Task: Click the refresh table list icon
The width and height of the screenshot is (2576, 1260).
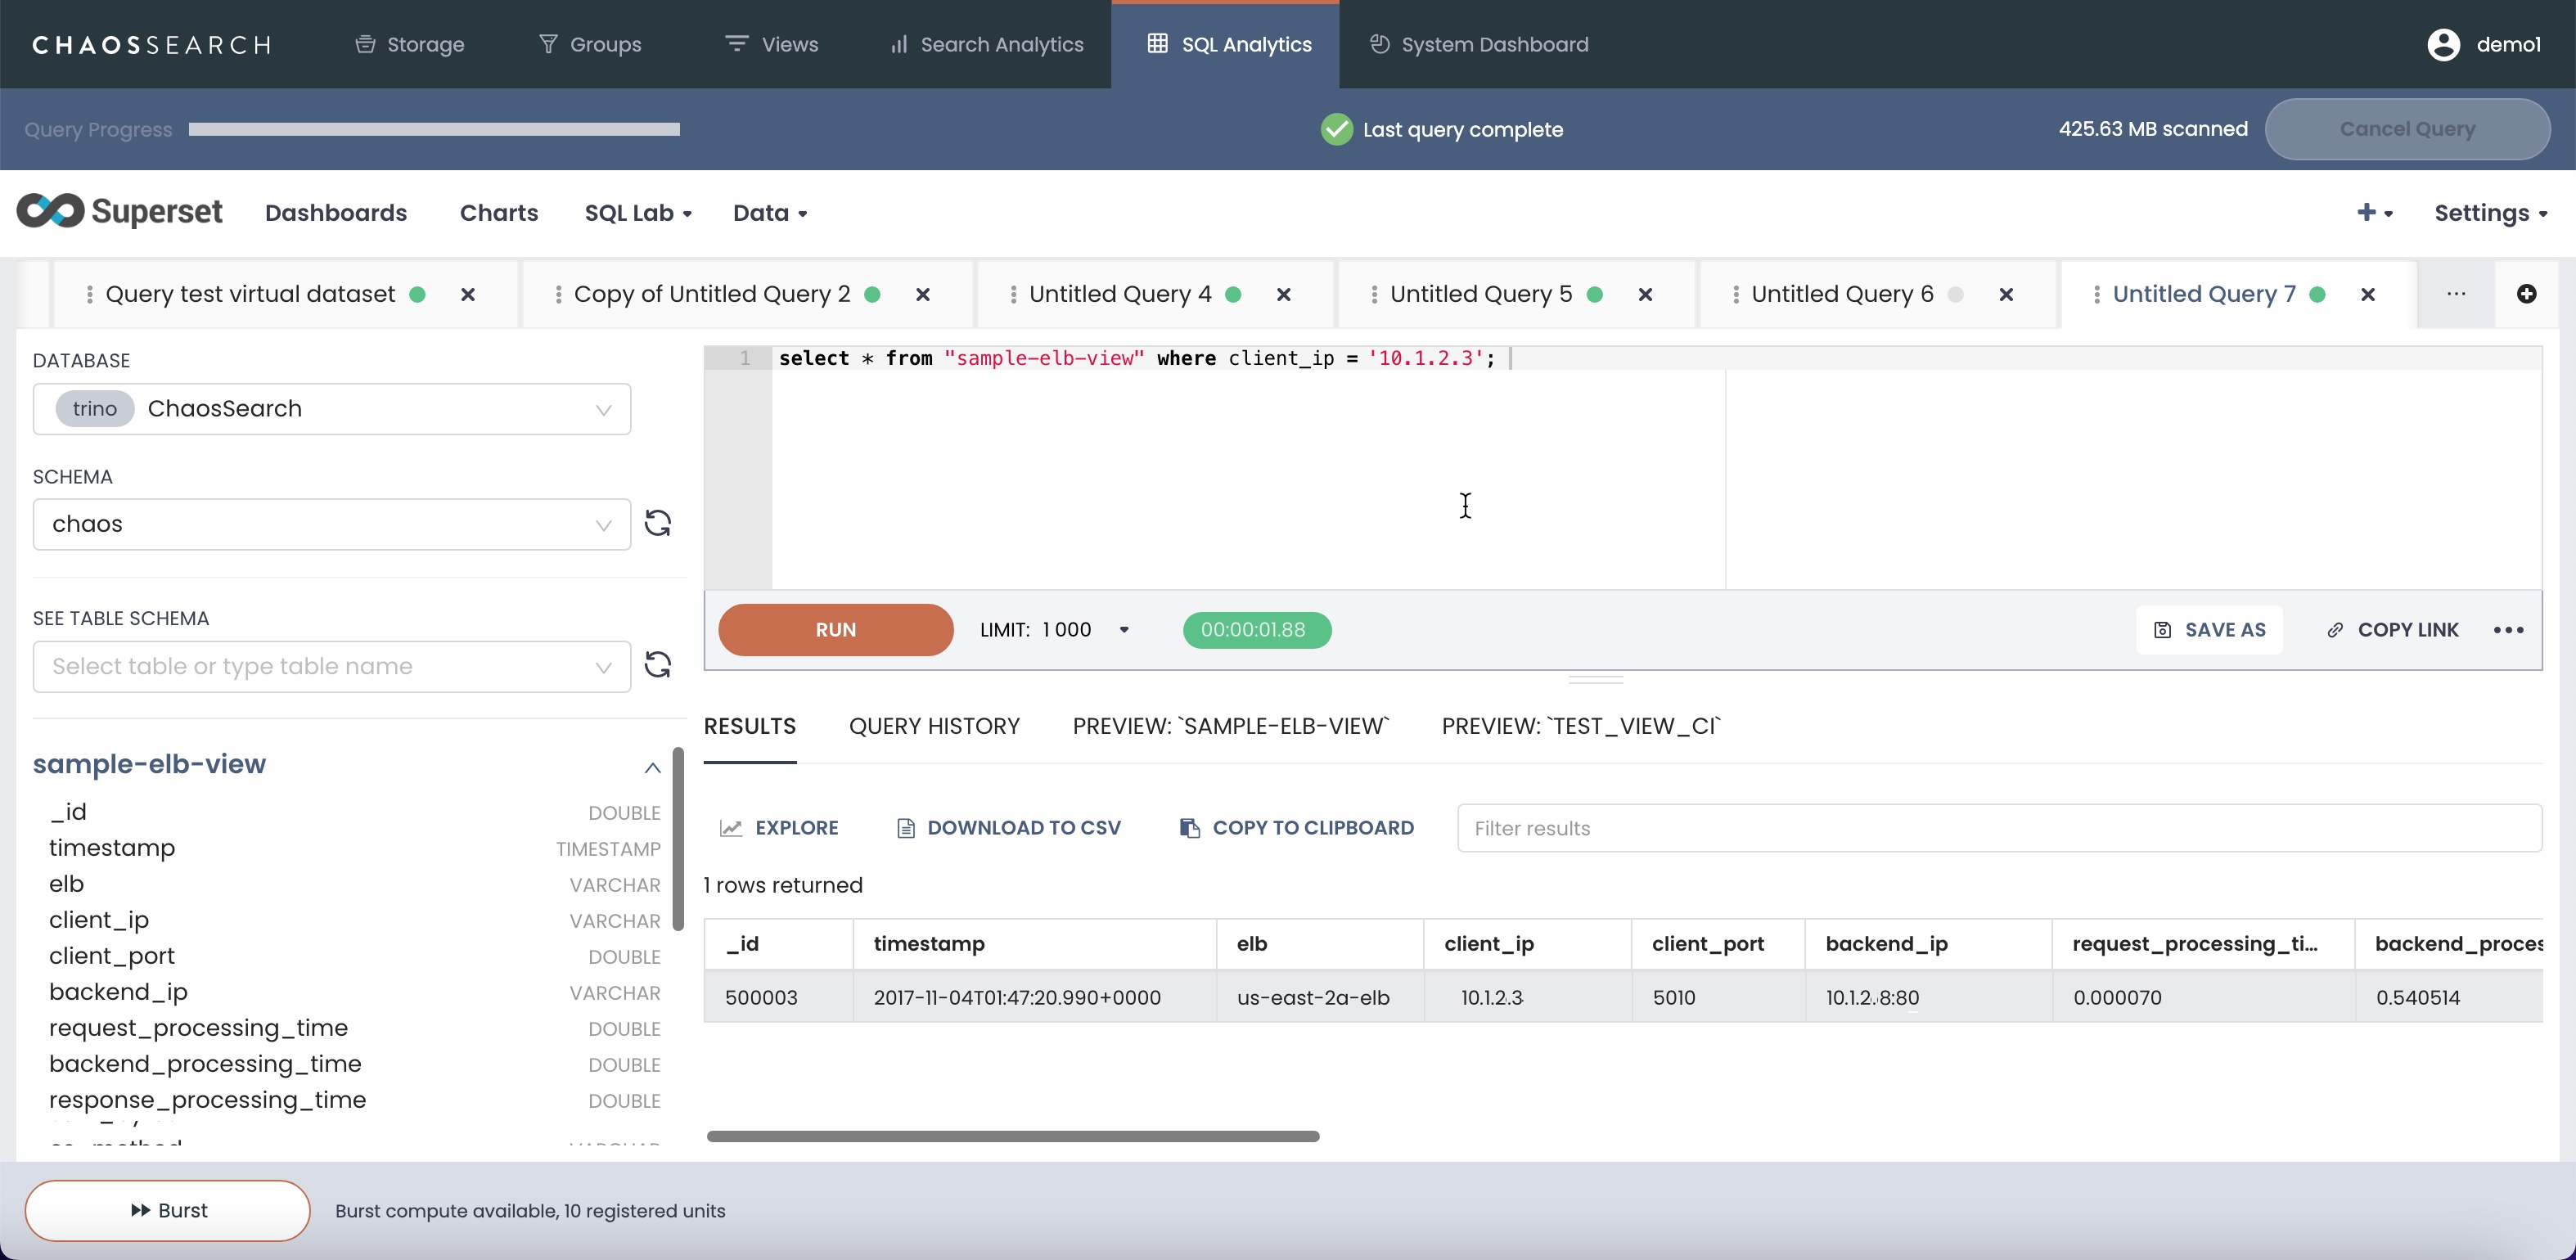Action: click(657, 665)
